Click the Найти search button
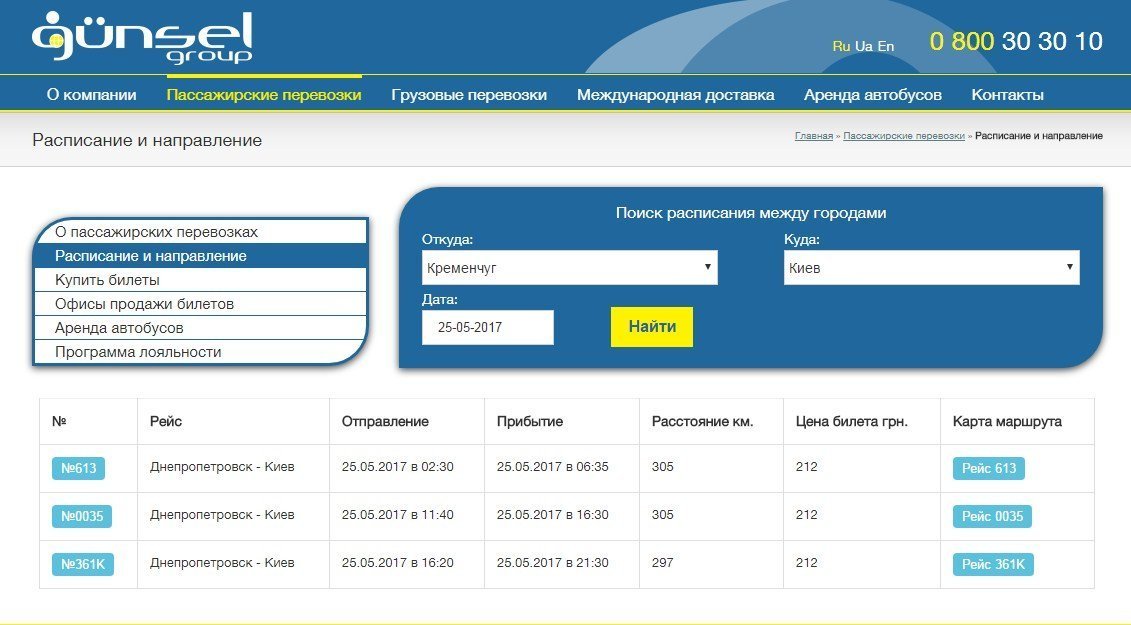Screen dimensions: 1131x625 [651, 326]
